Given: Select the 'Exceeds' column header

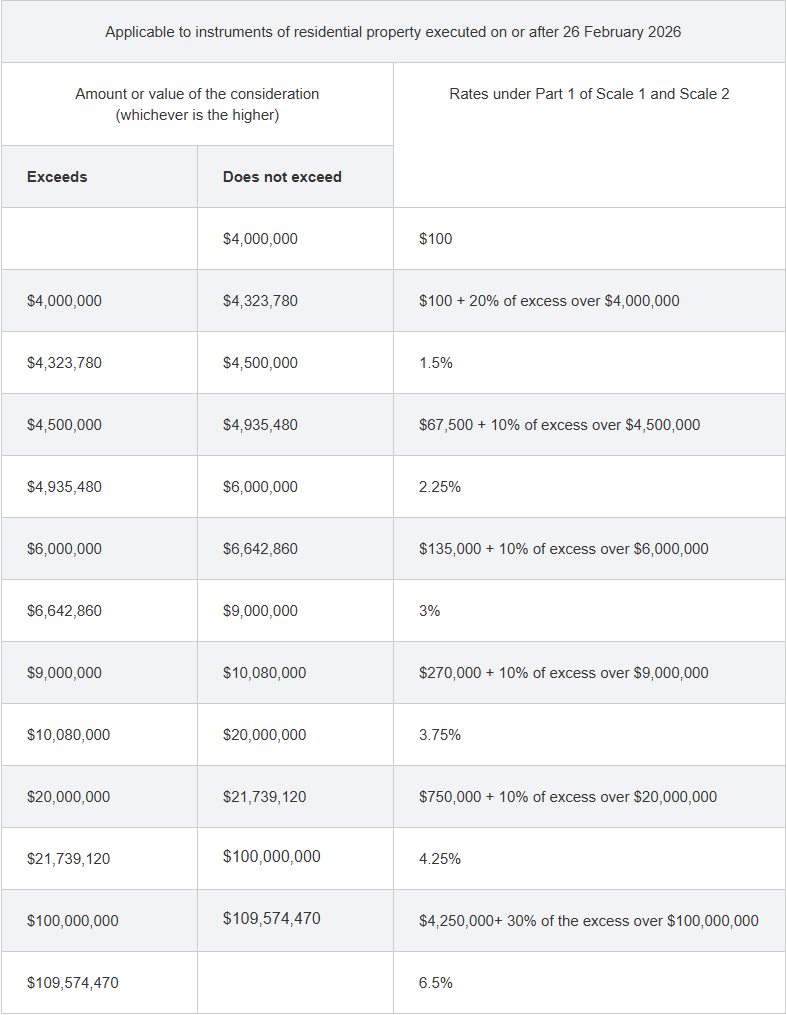Looking at the screenshot, I should (99, 177).
